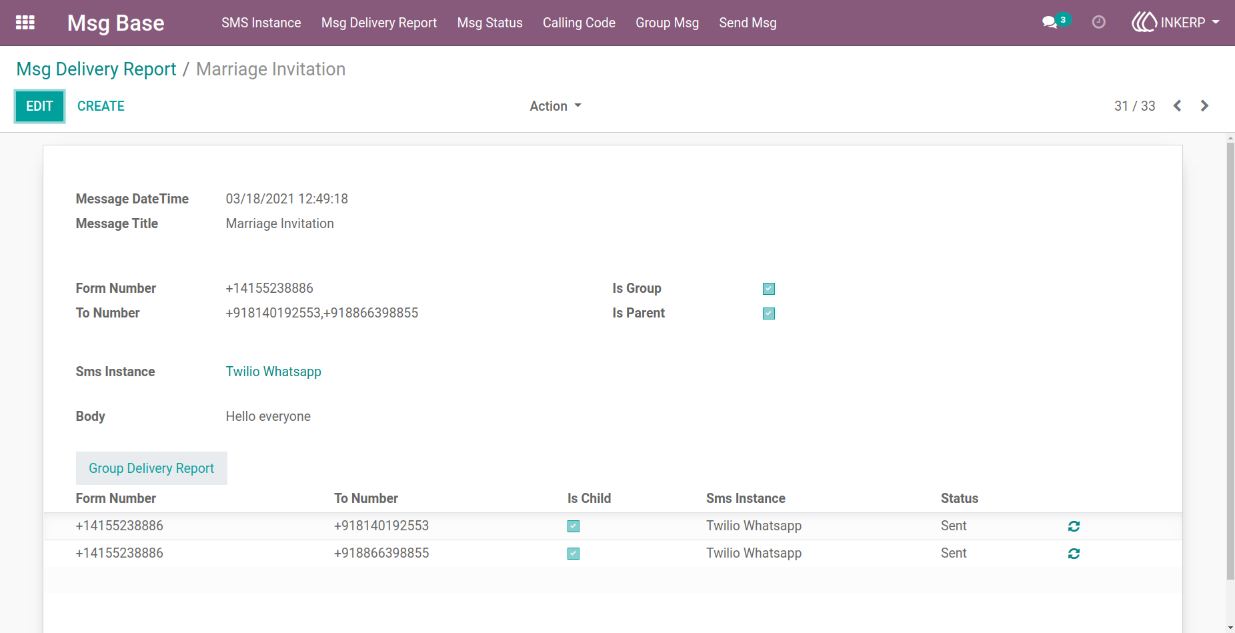Click the Sent status in +918140192553 row
This screenshot has width=1235, height=633.
point(954,526)
